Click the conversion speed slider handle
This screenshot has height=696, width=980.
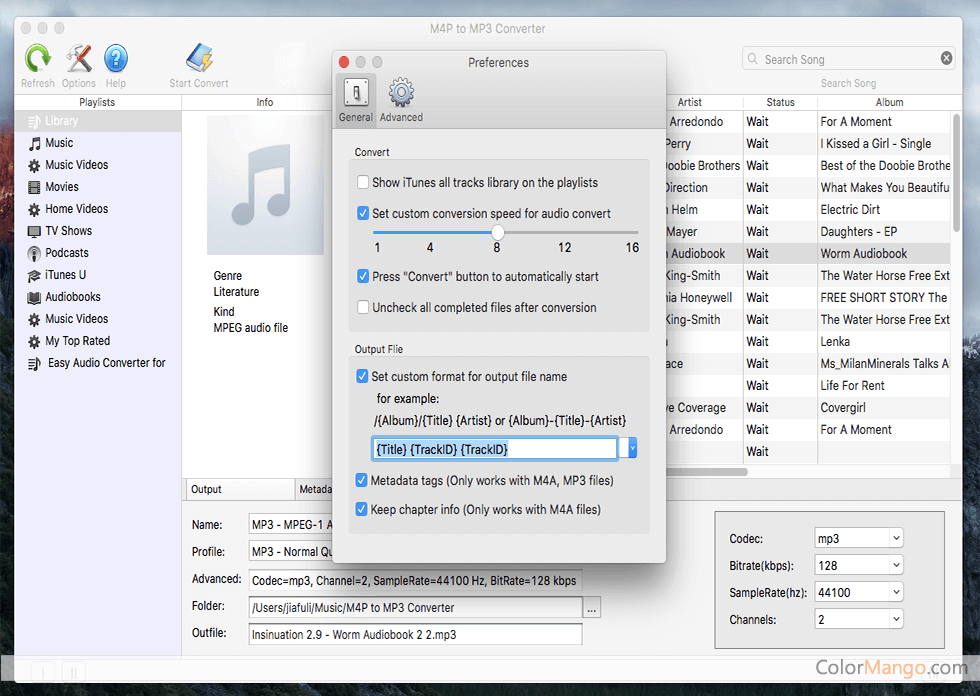pyautogui.click(x=497, y=232)
